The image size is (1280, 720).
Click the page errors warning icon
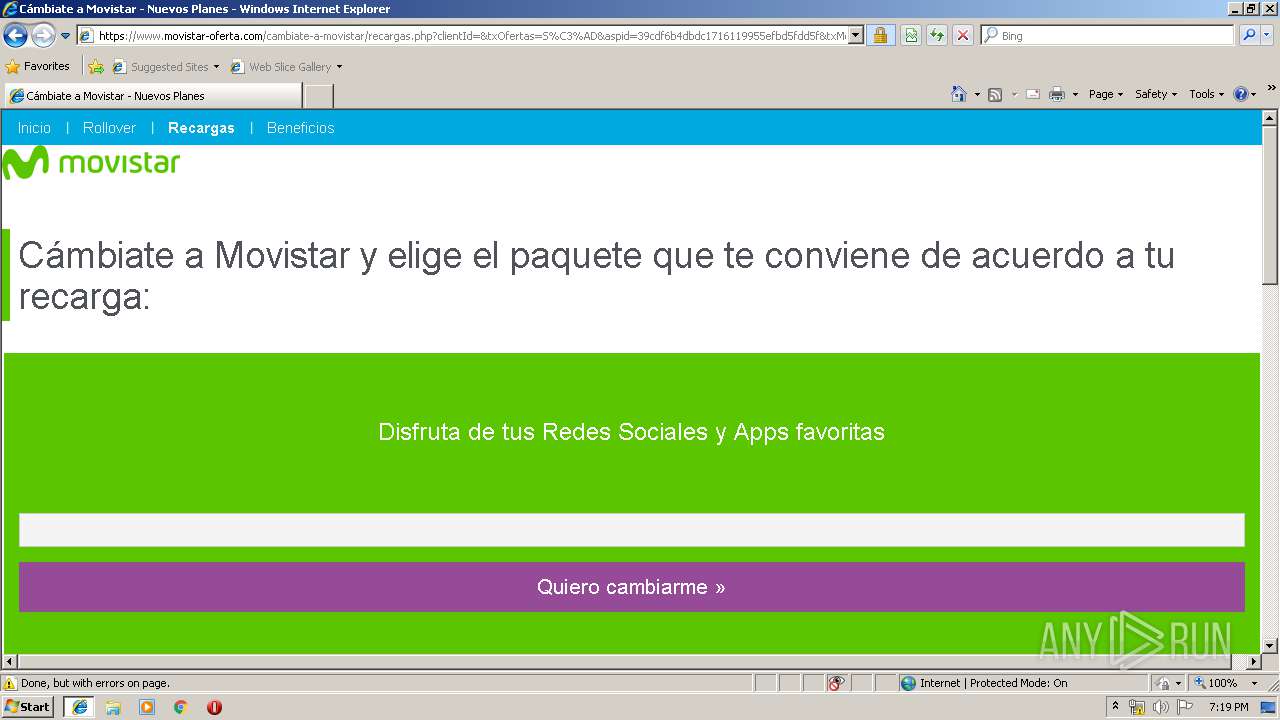[x=10, y=683]
